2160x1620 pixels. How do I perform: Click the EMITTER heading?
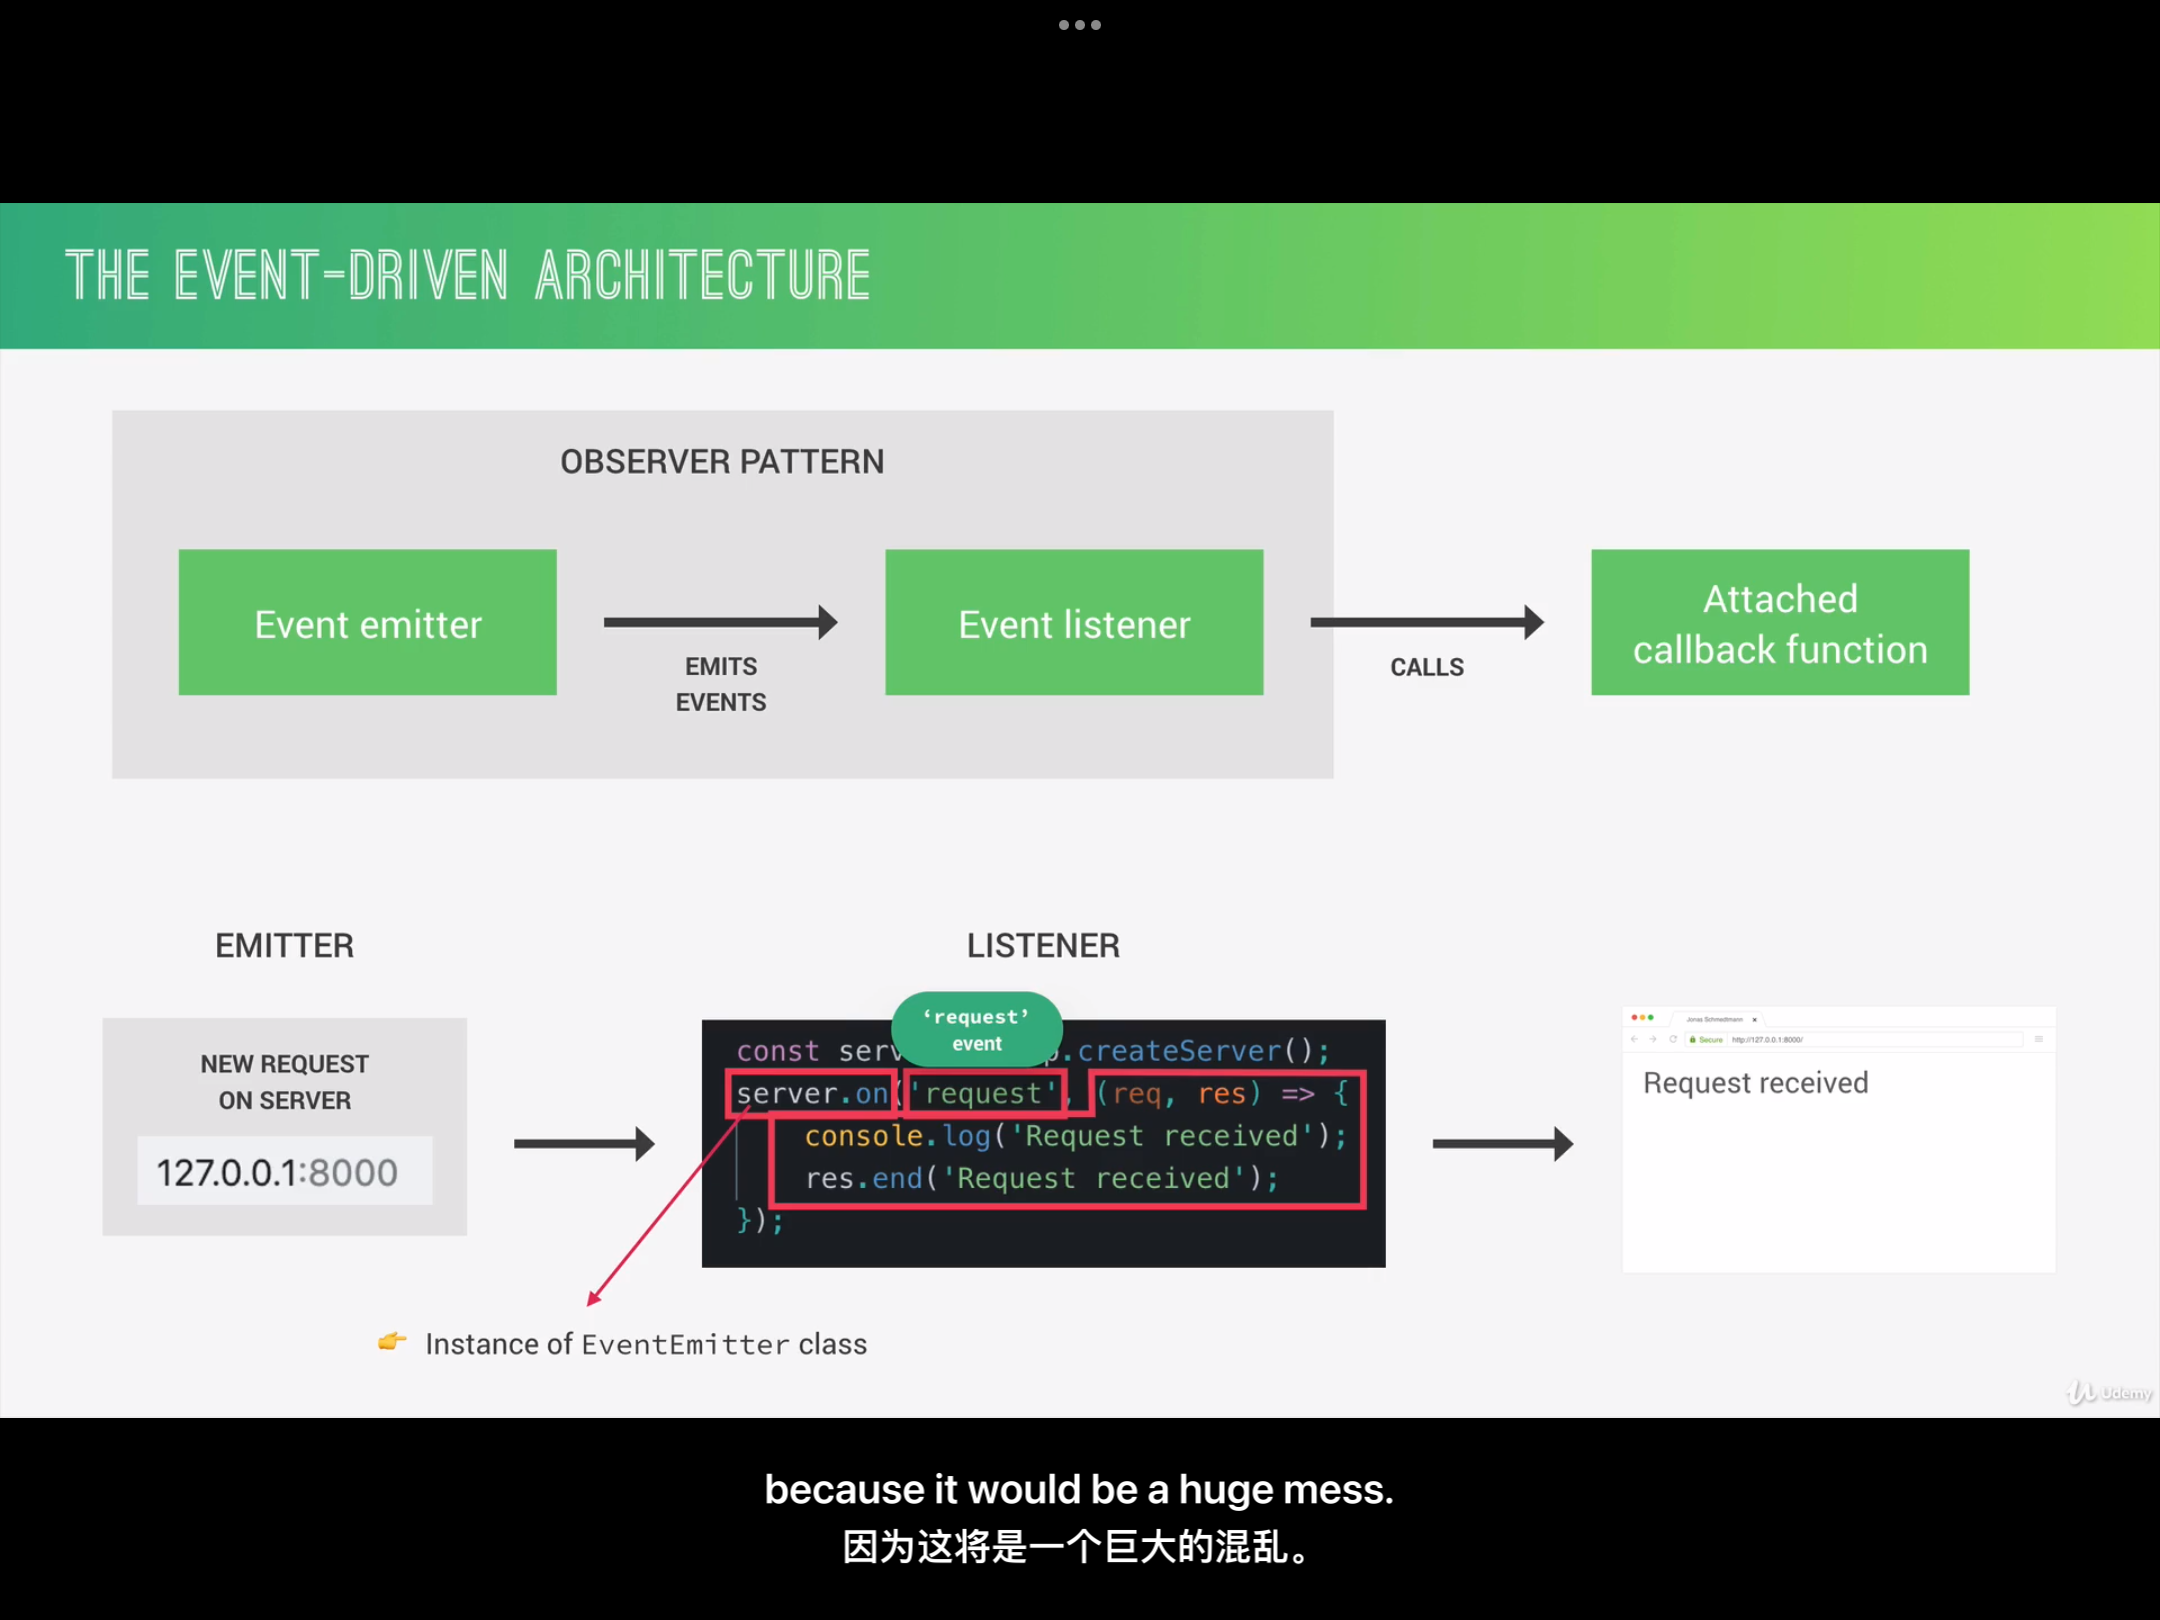(285, 946)
